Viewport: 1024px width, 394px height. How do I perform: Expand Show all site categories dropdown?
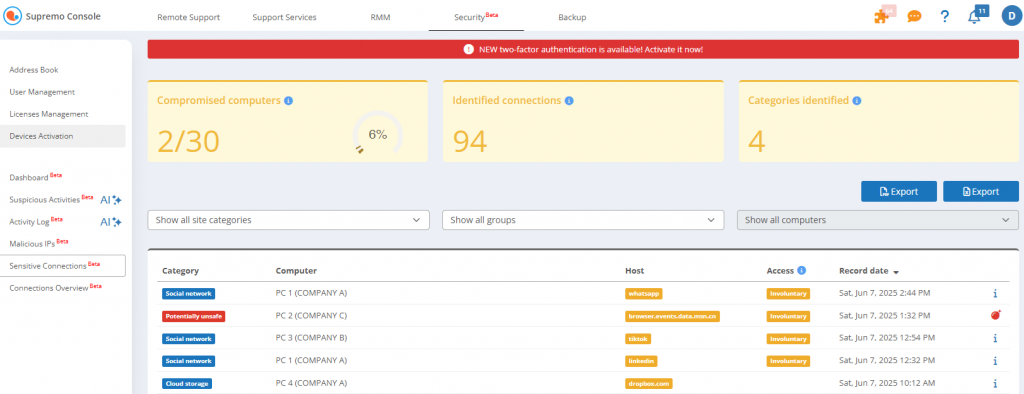click(x=289, y=220)
